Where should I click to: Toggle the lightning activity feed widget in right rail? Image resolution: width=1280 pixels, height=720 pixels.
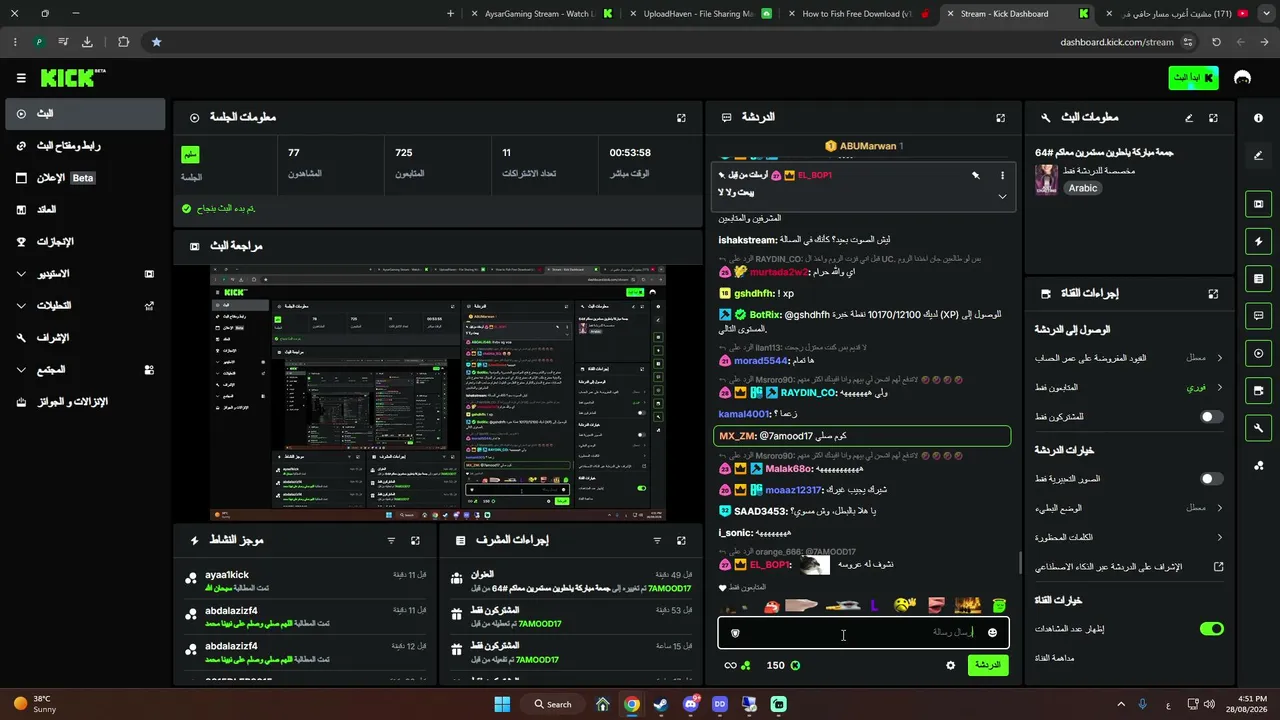(1258, 241)
